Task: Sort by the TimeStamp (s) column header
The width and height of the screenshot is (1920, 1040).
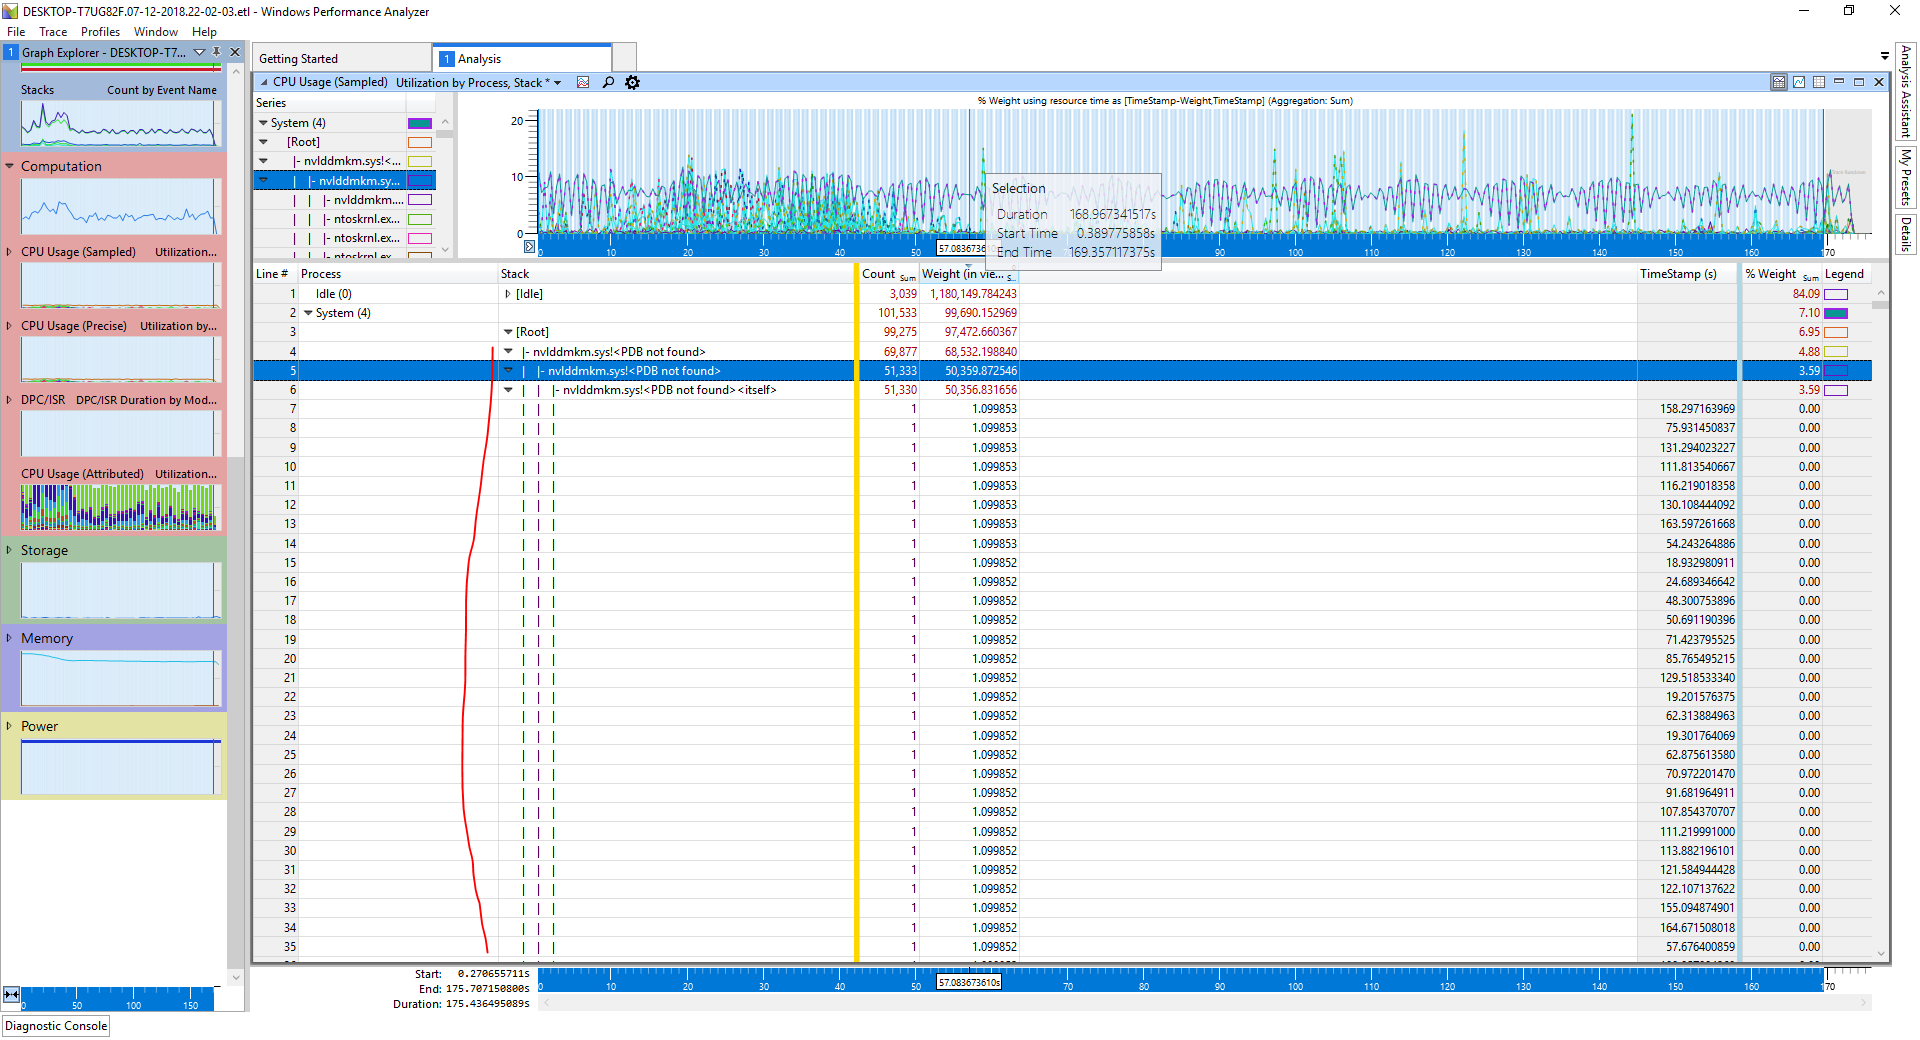Action: 1678,274
